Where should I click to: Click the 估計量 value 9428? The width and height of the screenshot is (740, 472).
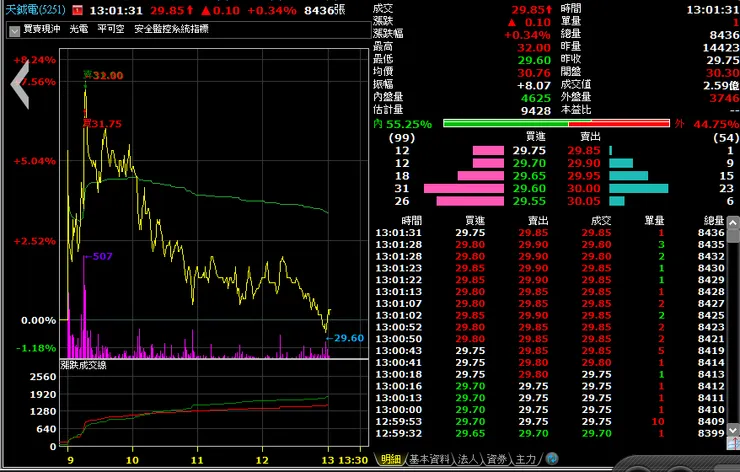536,111
